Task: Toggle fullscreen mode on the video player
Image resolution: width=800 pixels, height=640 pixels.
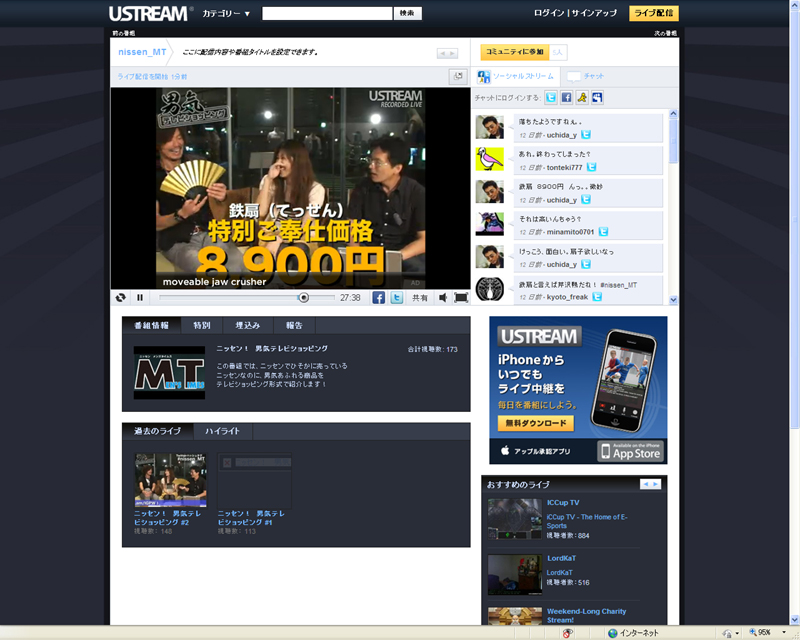Action: 461,297
